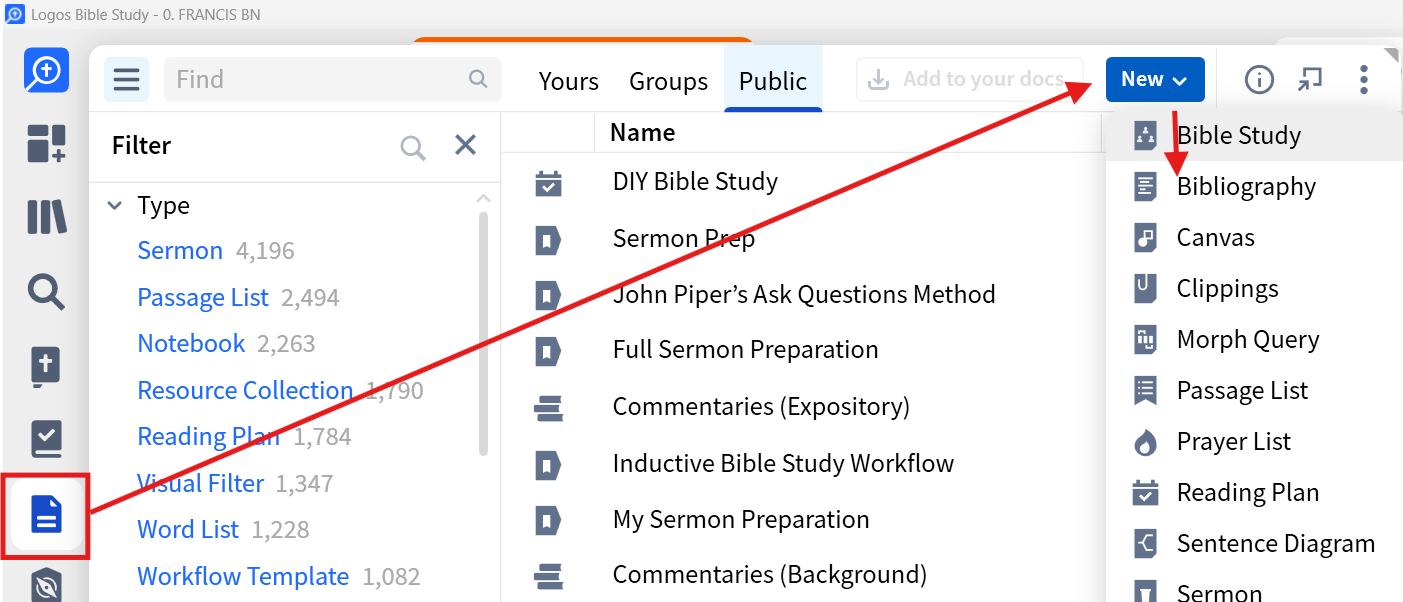
Task: Open Inductive Bible Study Workflow name
Action: 783,463
